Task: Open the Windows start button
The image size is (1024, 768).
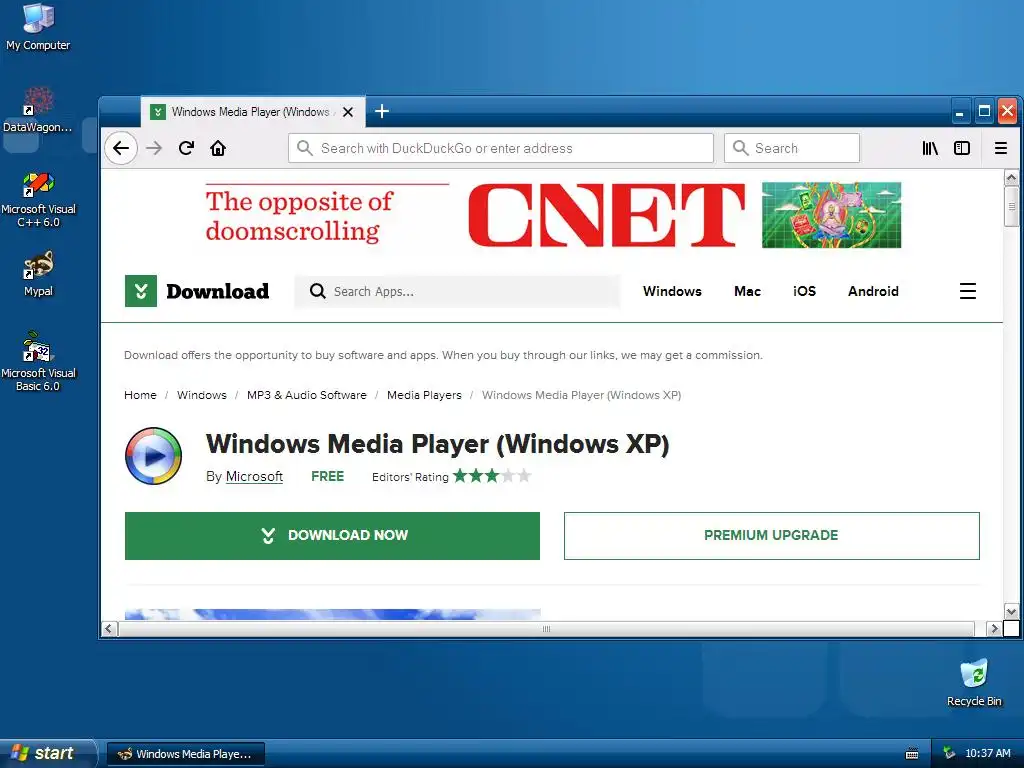Action: pyautogui.click(x=47, y=753)
